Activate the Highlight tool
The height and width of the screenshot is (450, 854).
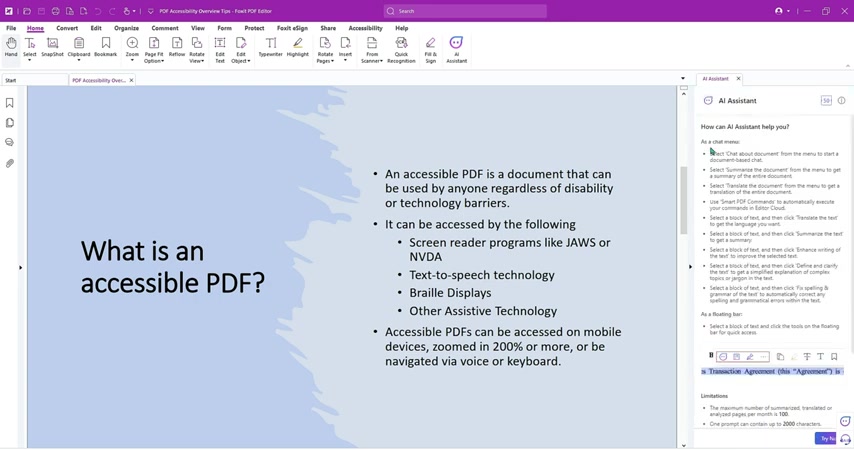(x=297, y=47)
